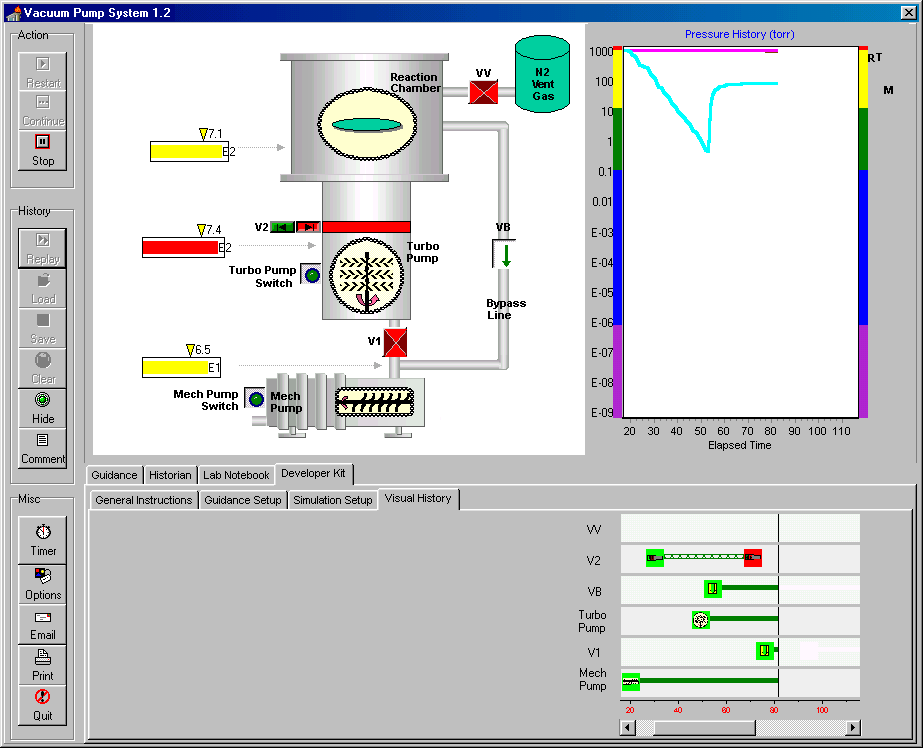Select the Visual History sub-tab

418,498
